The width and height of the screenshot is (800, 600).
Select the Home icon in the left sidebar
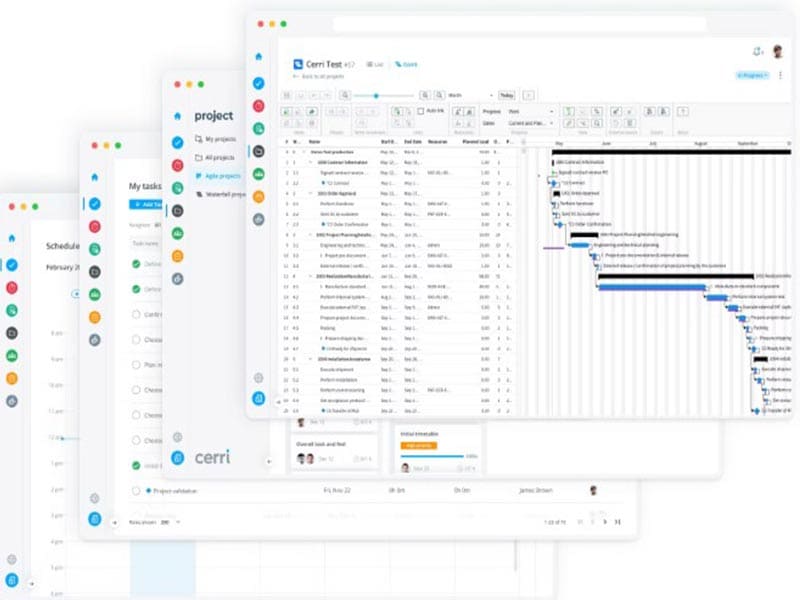258,54
